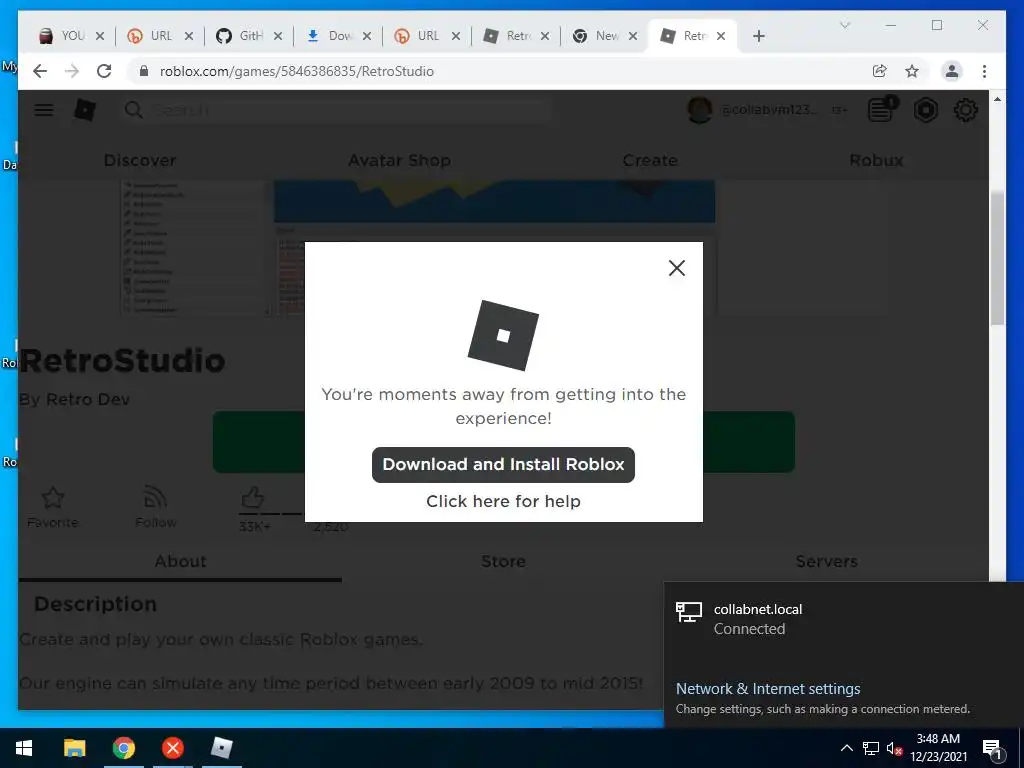Open Chrome profile avatar menu

[x=952, y=71]
